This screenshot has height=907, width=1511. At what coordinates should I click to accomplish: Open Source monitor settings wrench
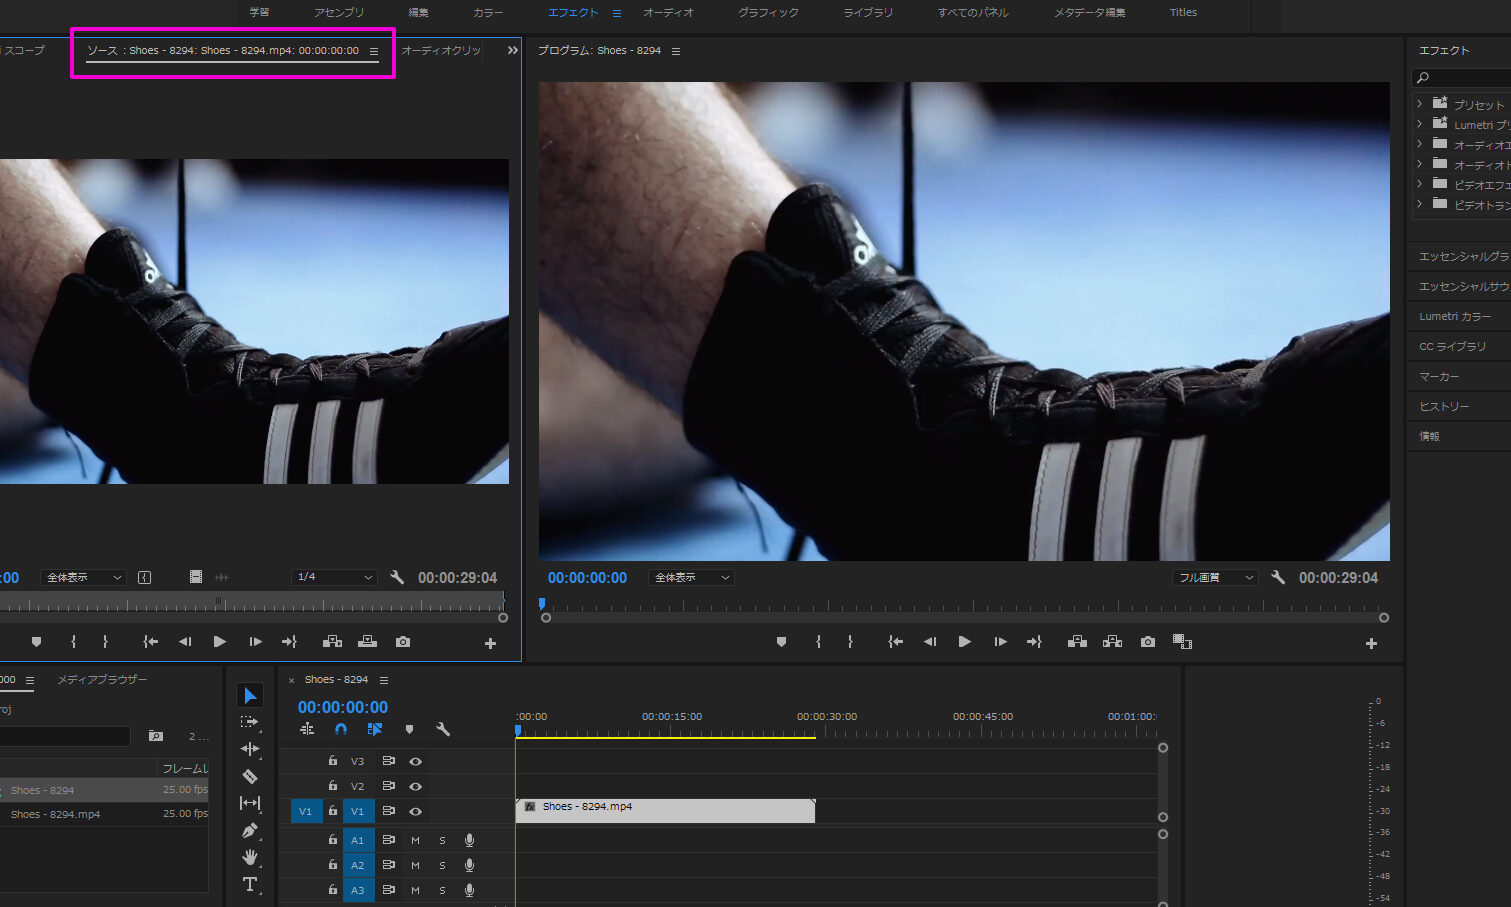(x=397, y=577)
